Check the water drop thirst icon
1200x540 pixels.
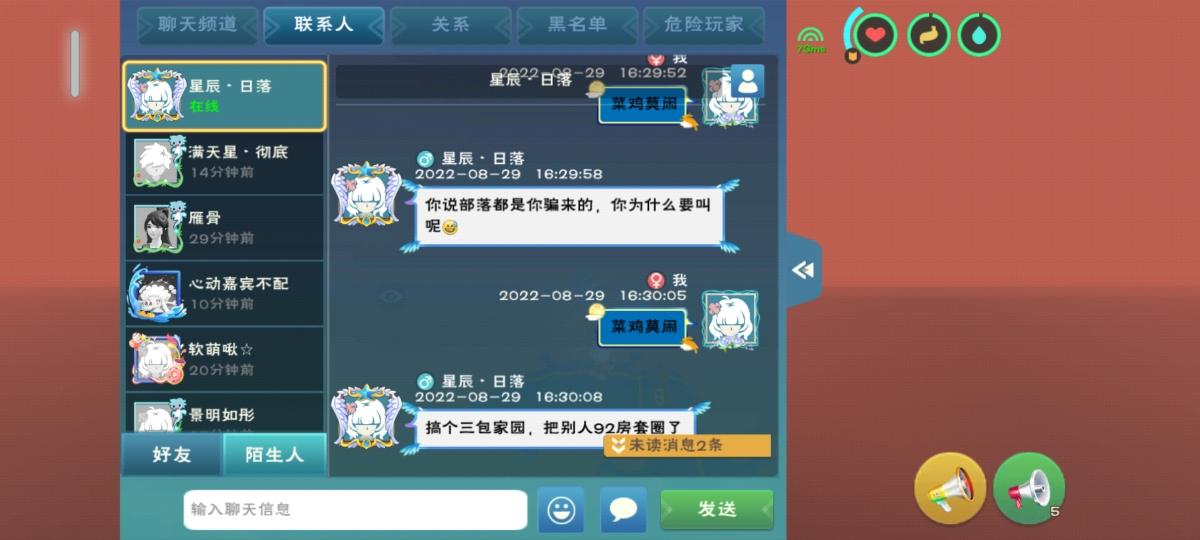point(979,35)
